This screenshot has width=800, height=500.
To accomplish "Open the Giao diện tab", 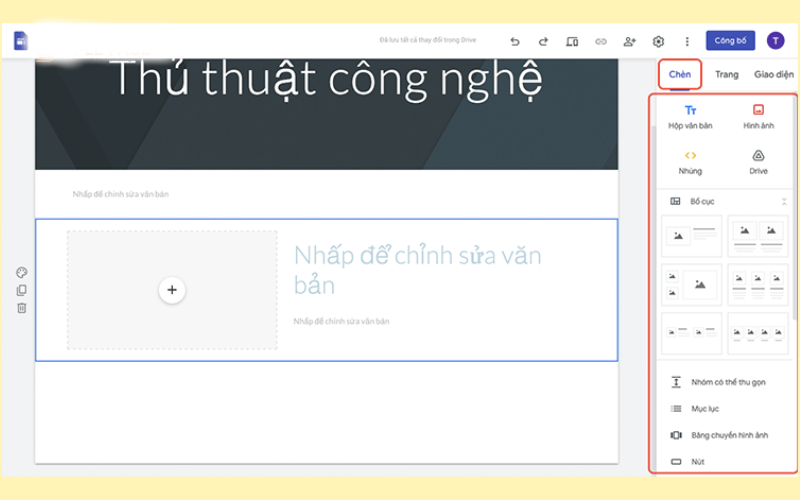I will [773, 74].
